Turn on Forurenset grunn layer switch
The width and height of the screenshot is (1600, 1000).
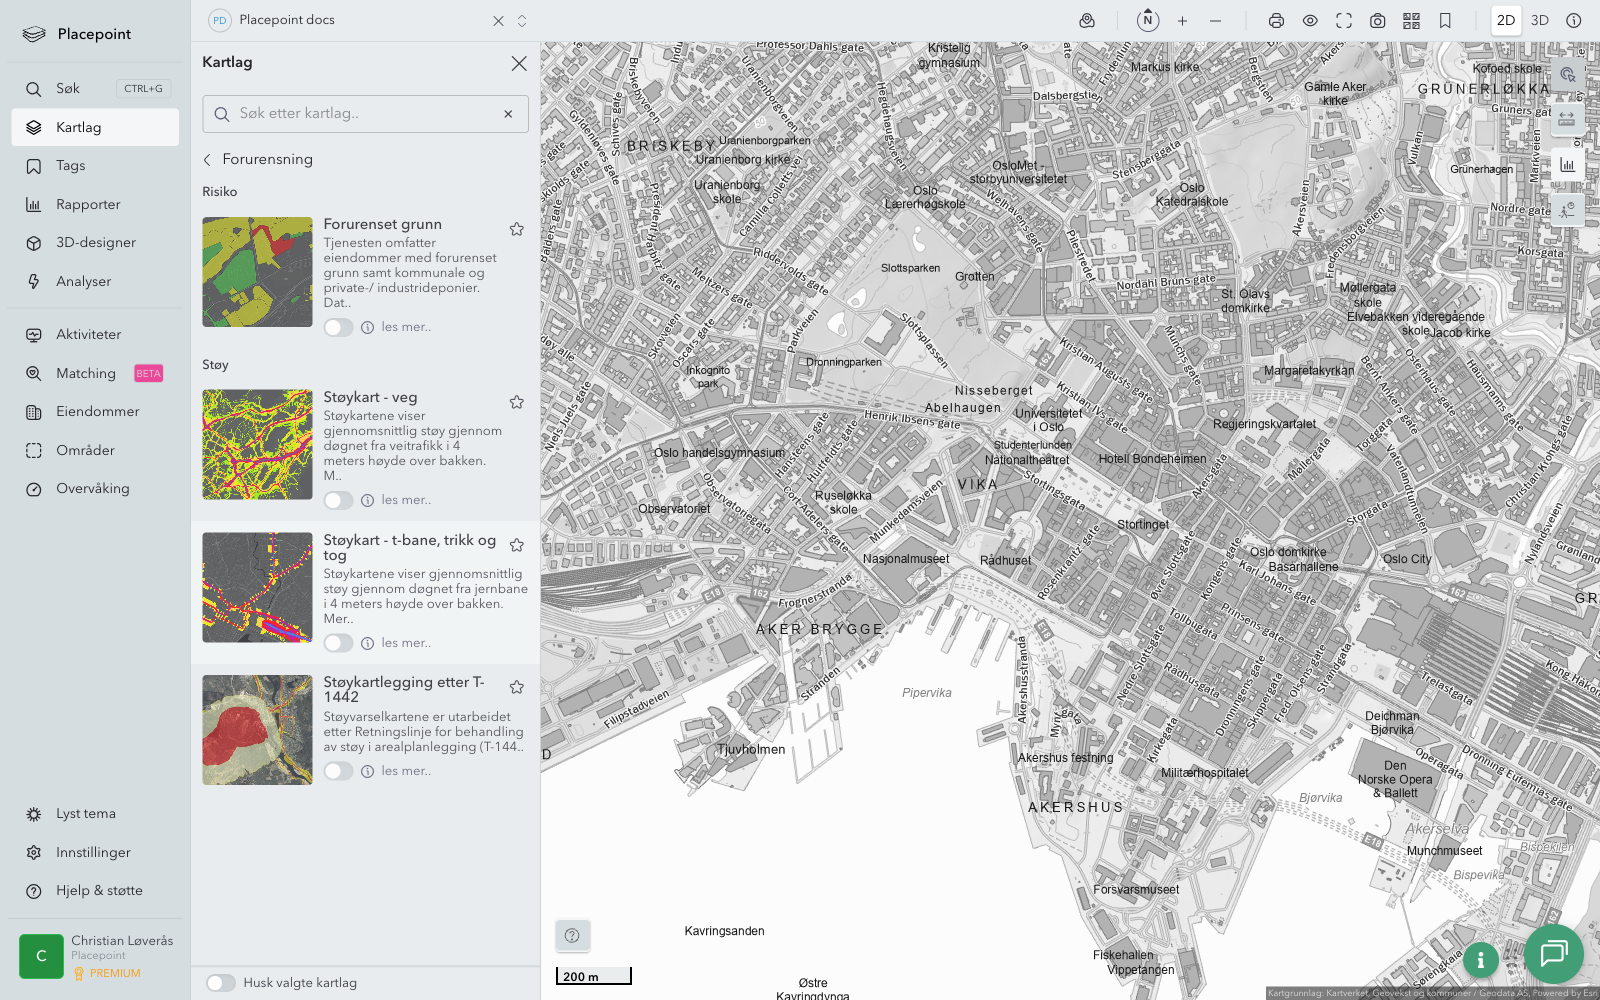338,327
